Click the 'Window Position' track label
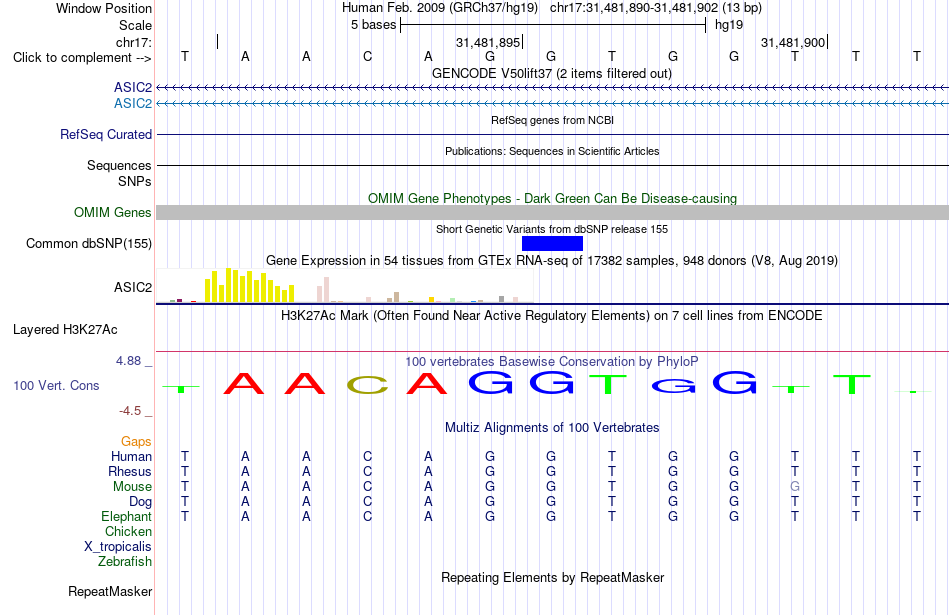The width and height of the screenshot is (950, 615). click(x=104, y=8)
